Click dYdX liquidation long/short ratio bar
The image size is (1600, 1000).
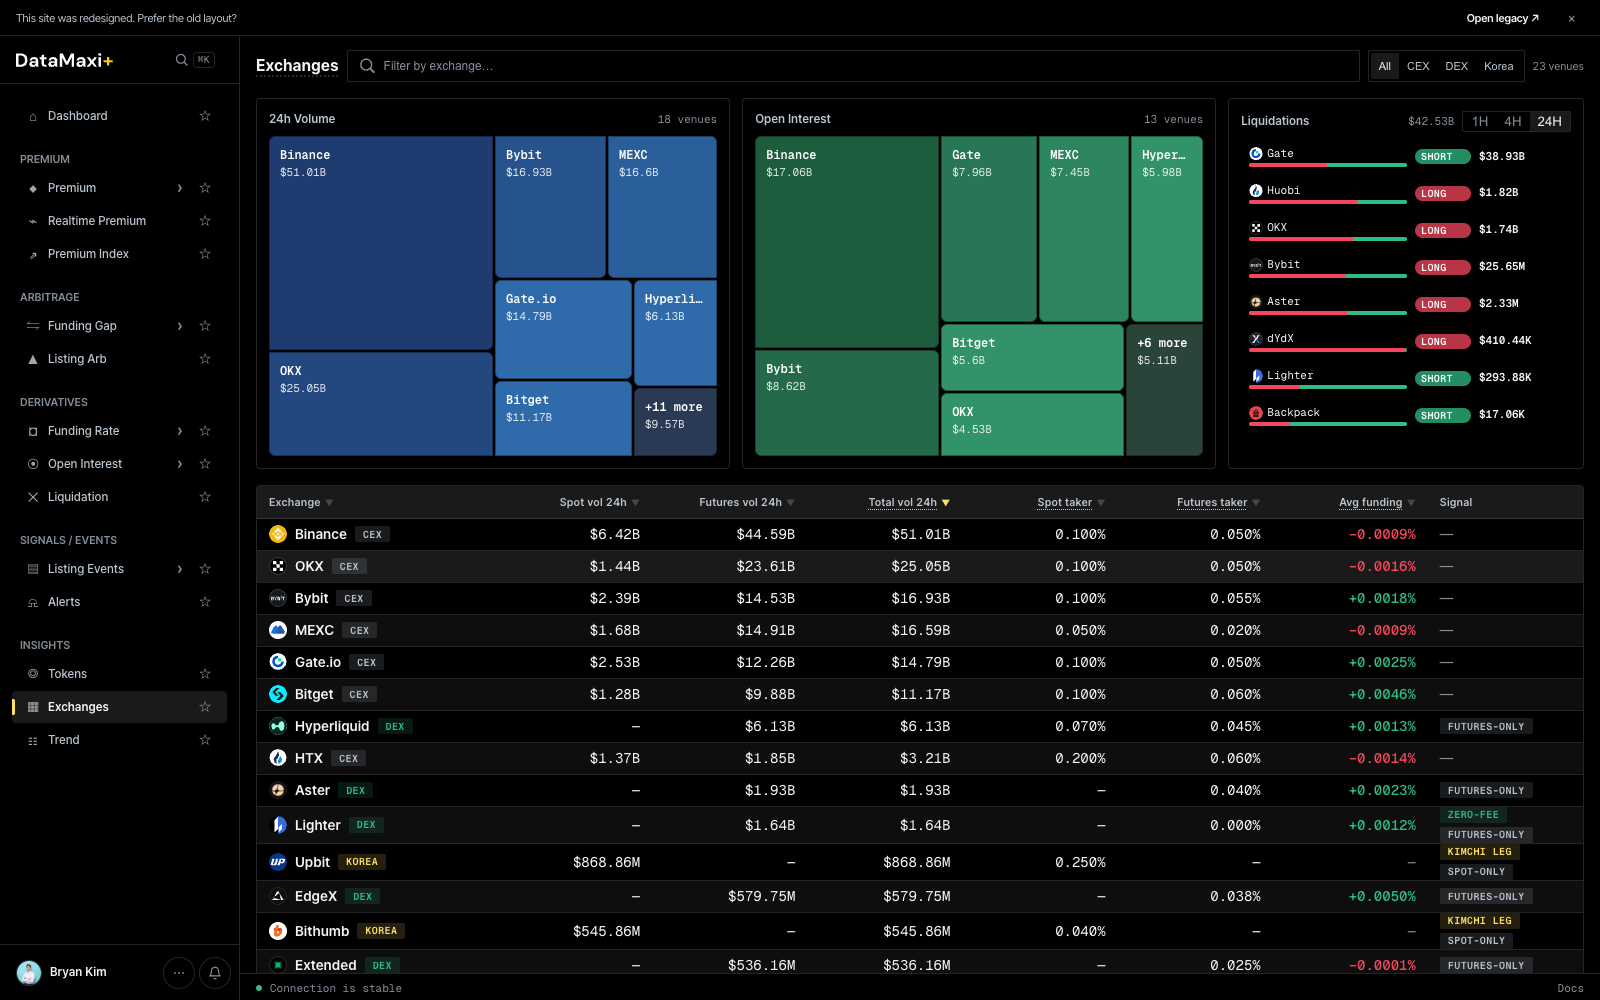[1328, 350]
